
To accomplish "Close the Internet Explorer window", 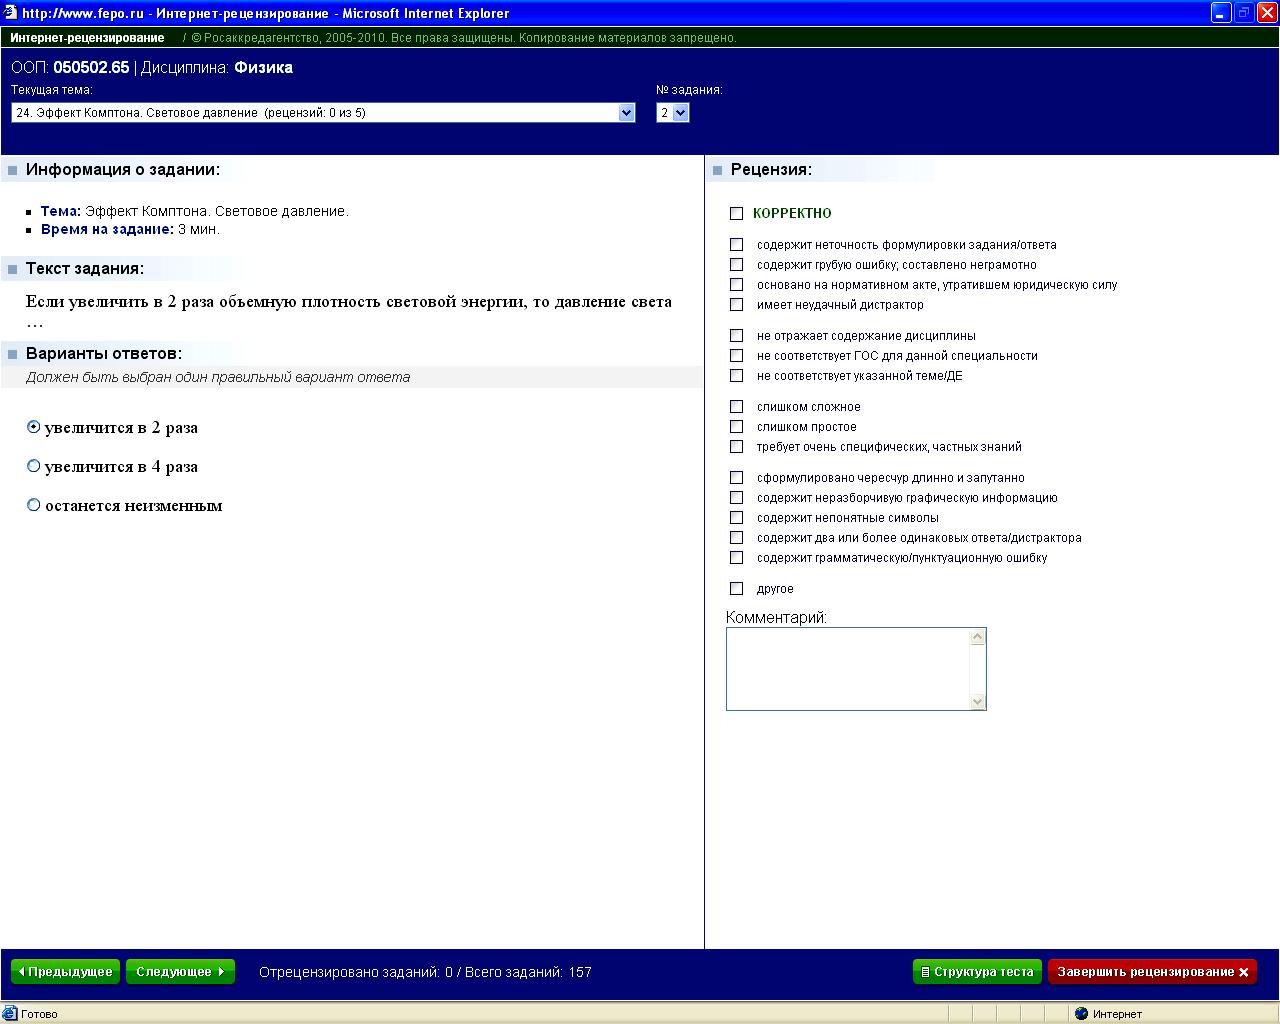I will click(x=1265, y=13).
